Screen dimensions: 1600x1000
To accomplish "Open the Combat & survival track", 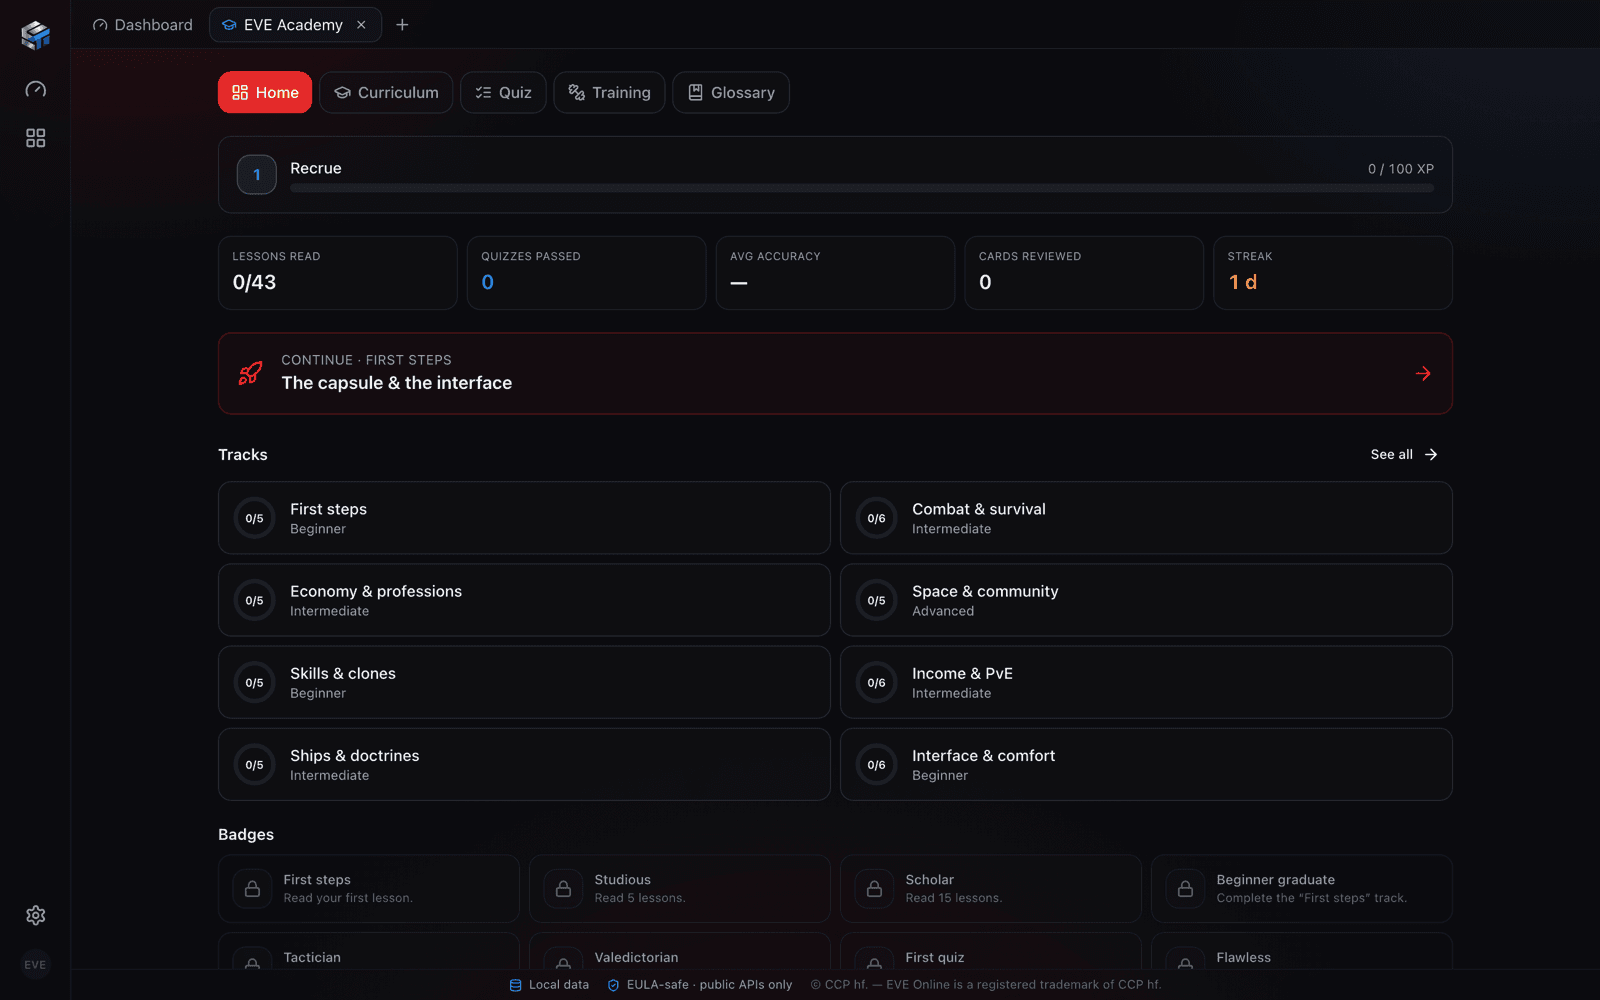I will [1146, 518].
